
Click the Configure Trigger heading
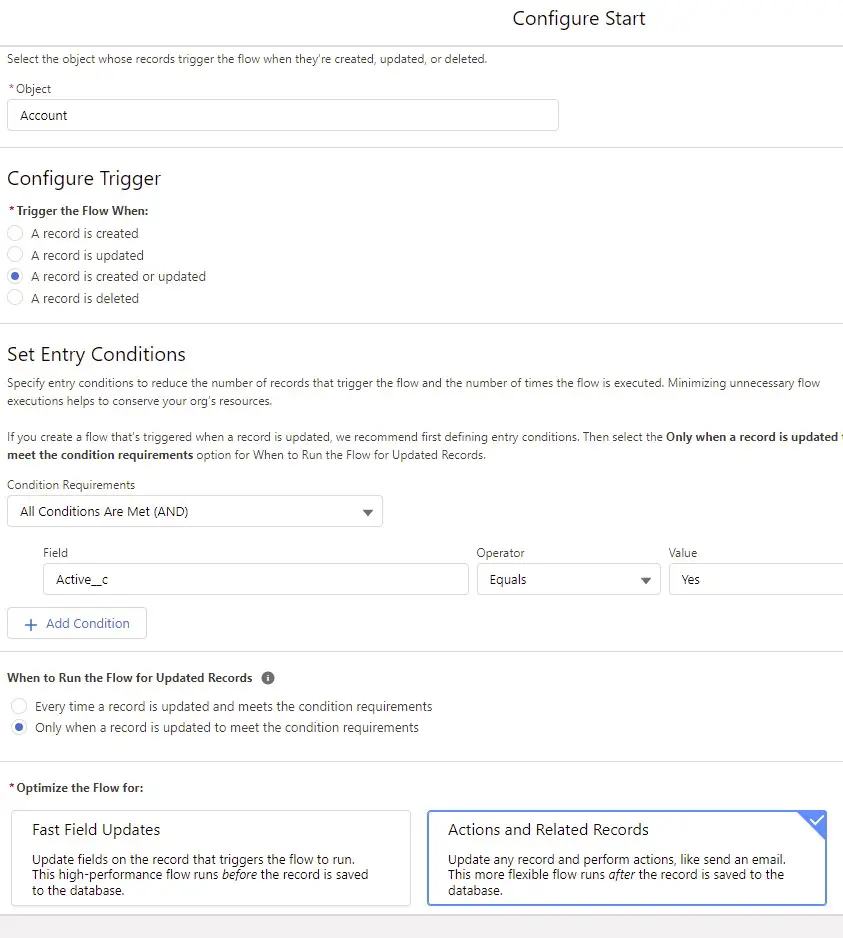pyautogui.click(x=84, y=178)
